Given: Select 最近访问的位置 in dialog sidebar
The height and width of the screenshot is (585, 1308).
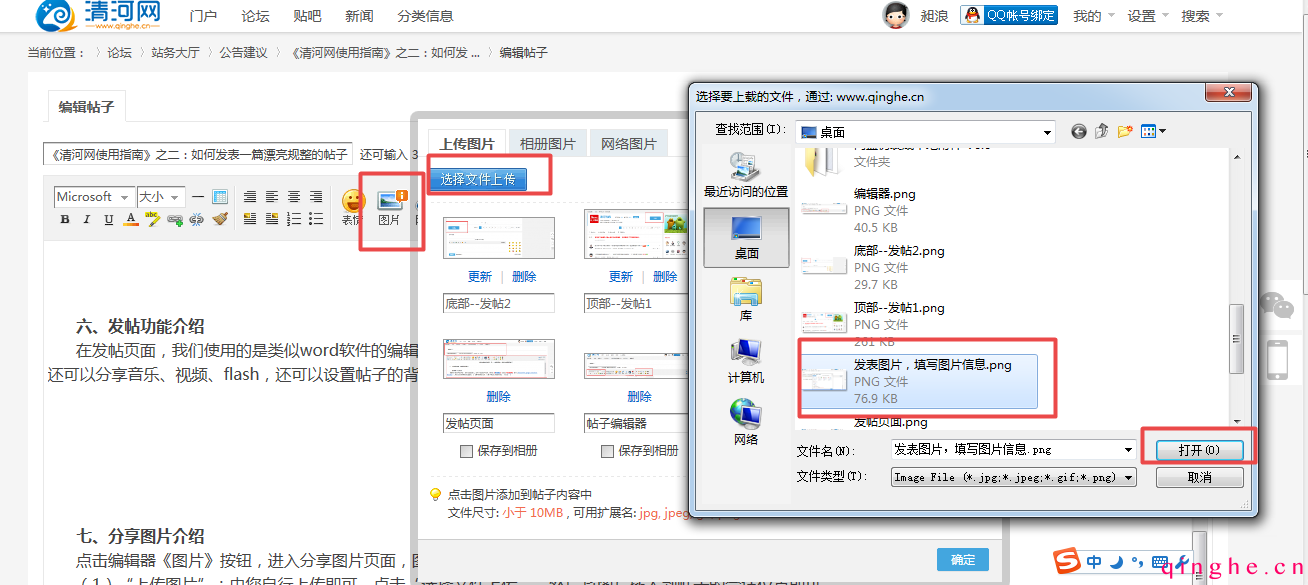Looking at the screenshot, I should click(745, 175).
